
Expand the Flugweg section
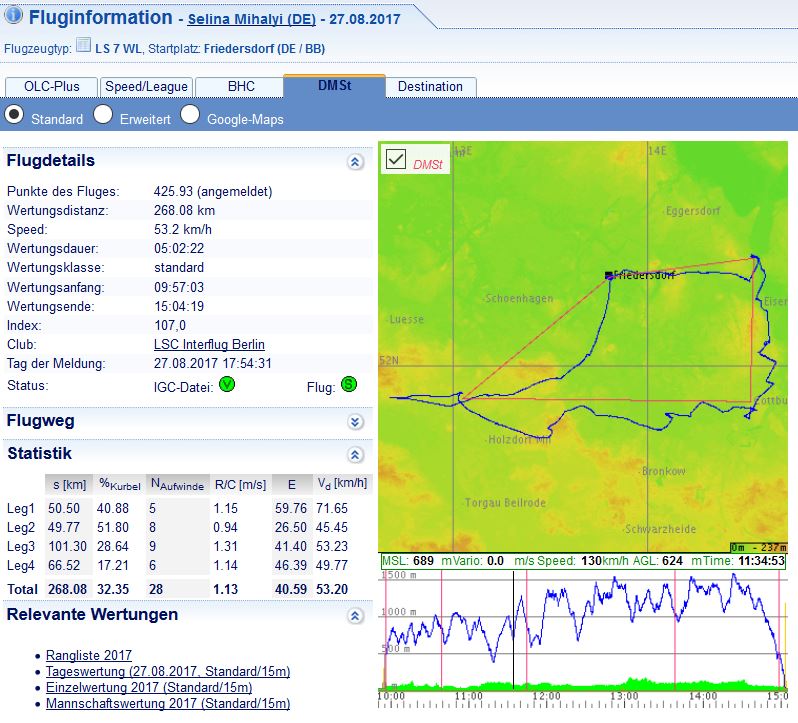pos(355,422)
